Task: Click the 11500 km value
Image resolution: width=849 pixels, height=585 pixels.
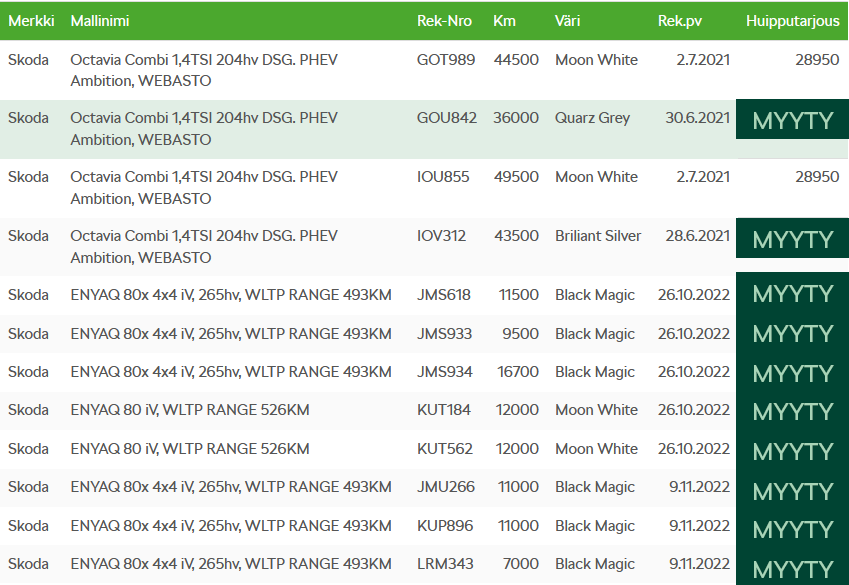Action: pos(519,295)
